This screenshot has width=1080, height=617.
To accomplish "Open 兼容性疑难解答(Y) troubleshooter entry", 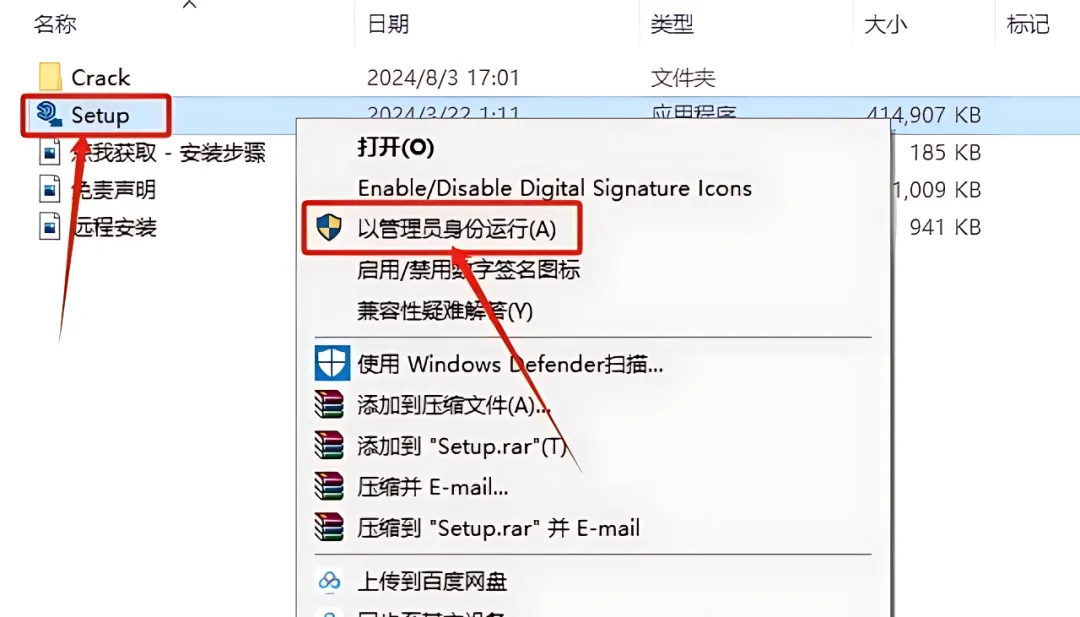I will click(x=445, y=311).
